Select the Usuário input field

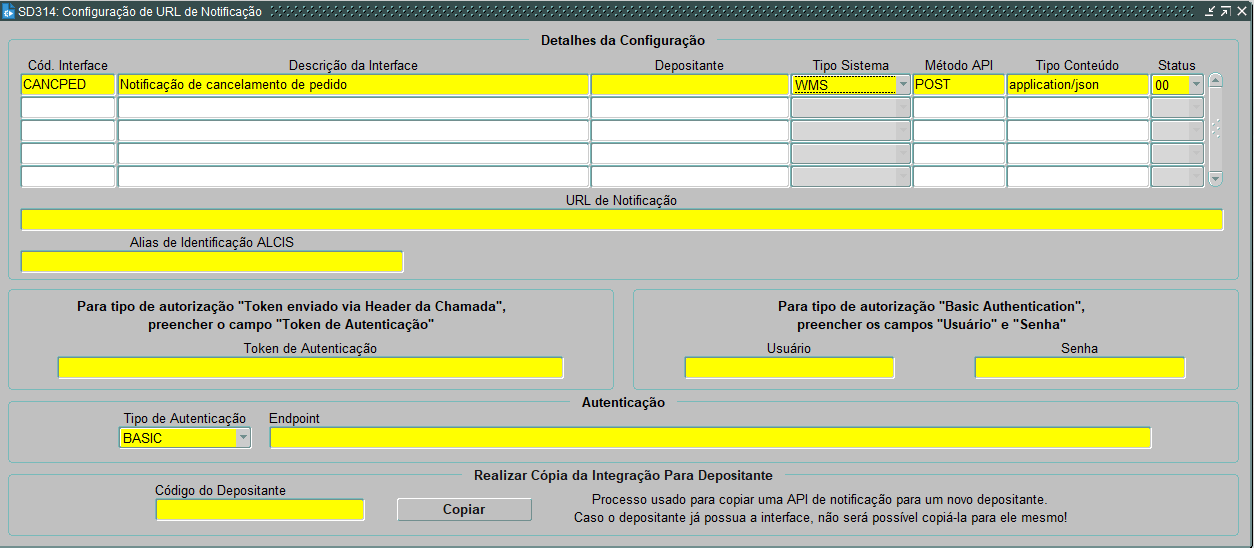pos(789,367)
